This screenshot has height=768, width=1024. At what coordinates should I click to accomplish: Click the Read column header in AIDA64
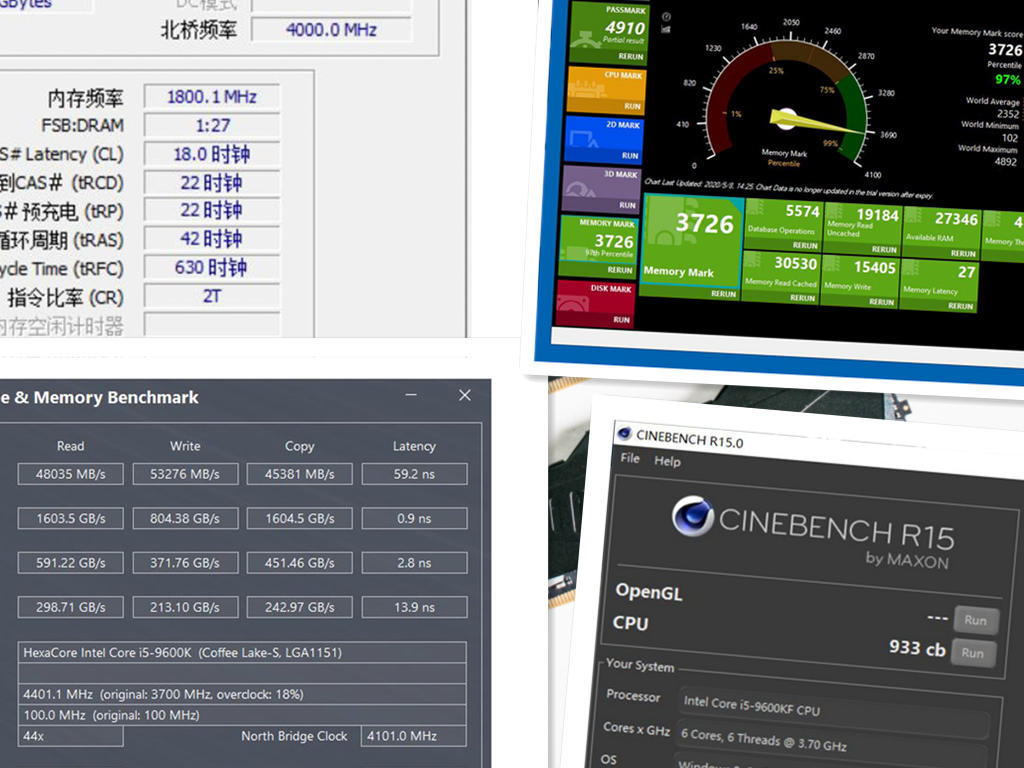(71, 446)
